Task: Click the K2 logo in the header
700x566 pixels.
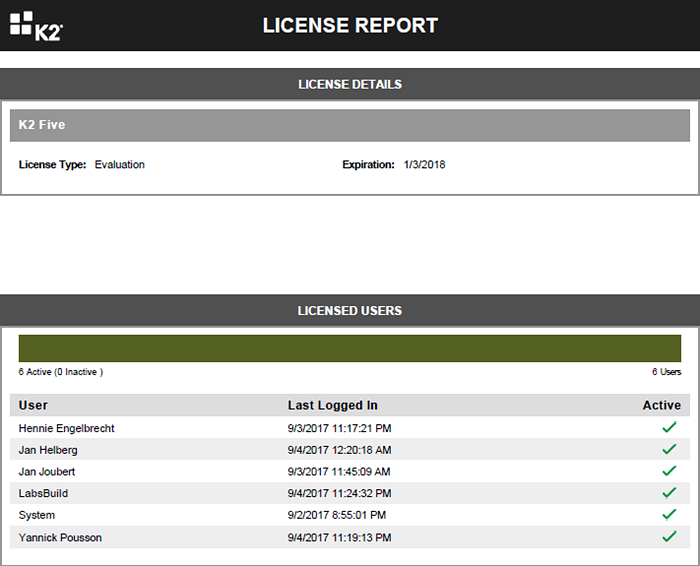Action: pyautogui.click(x=36, y=26)
